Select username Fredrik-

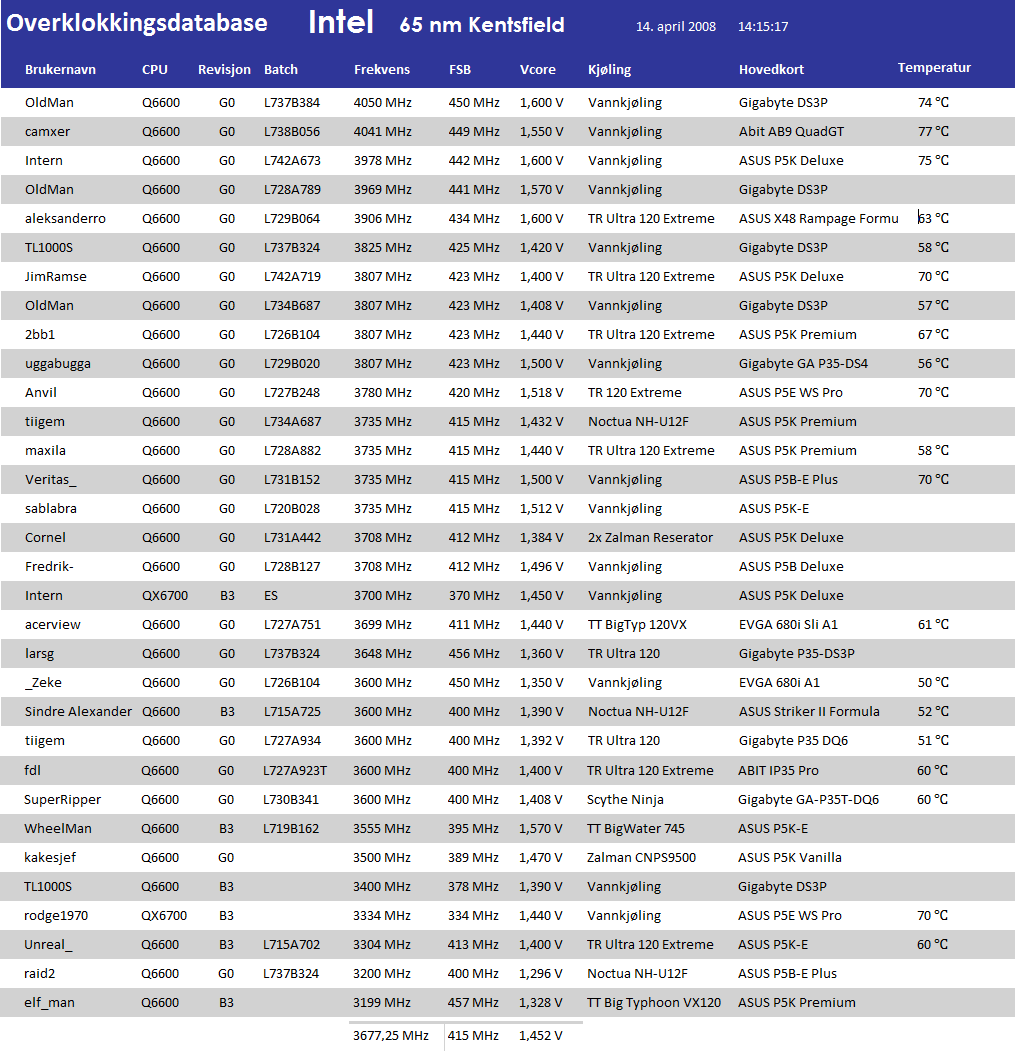[x=49, y=567]
